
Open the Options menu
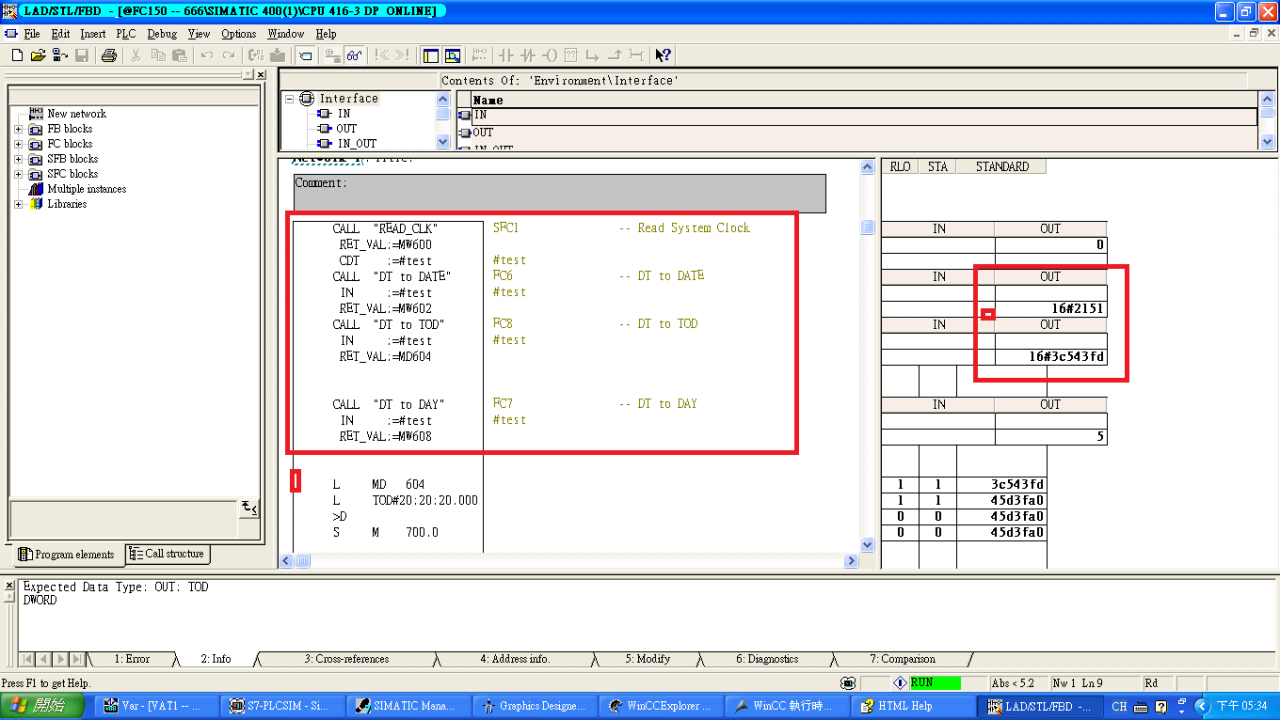(238, 34)
